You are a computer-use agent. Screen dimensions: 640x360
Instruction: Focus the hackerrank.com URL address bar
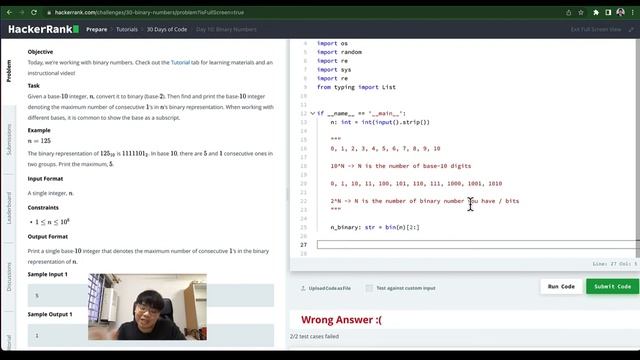149,13
